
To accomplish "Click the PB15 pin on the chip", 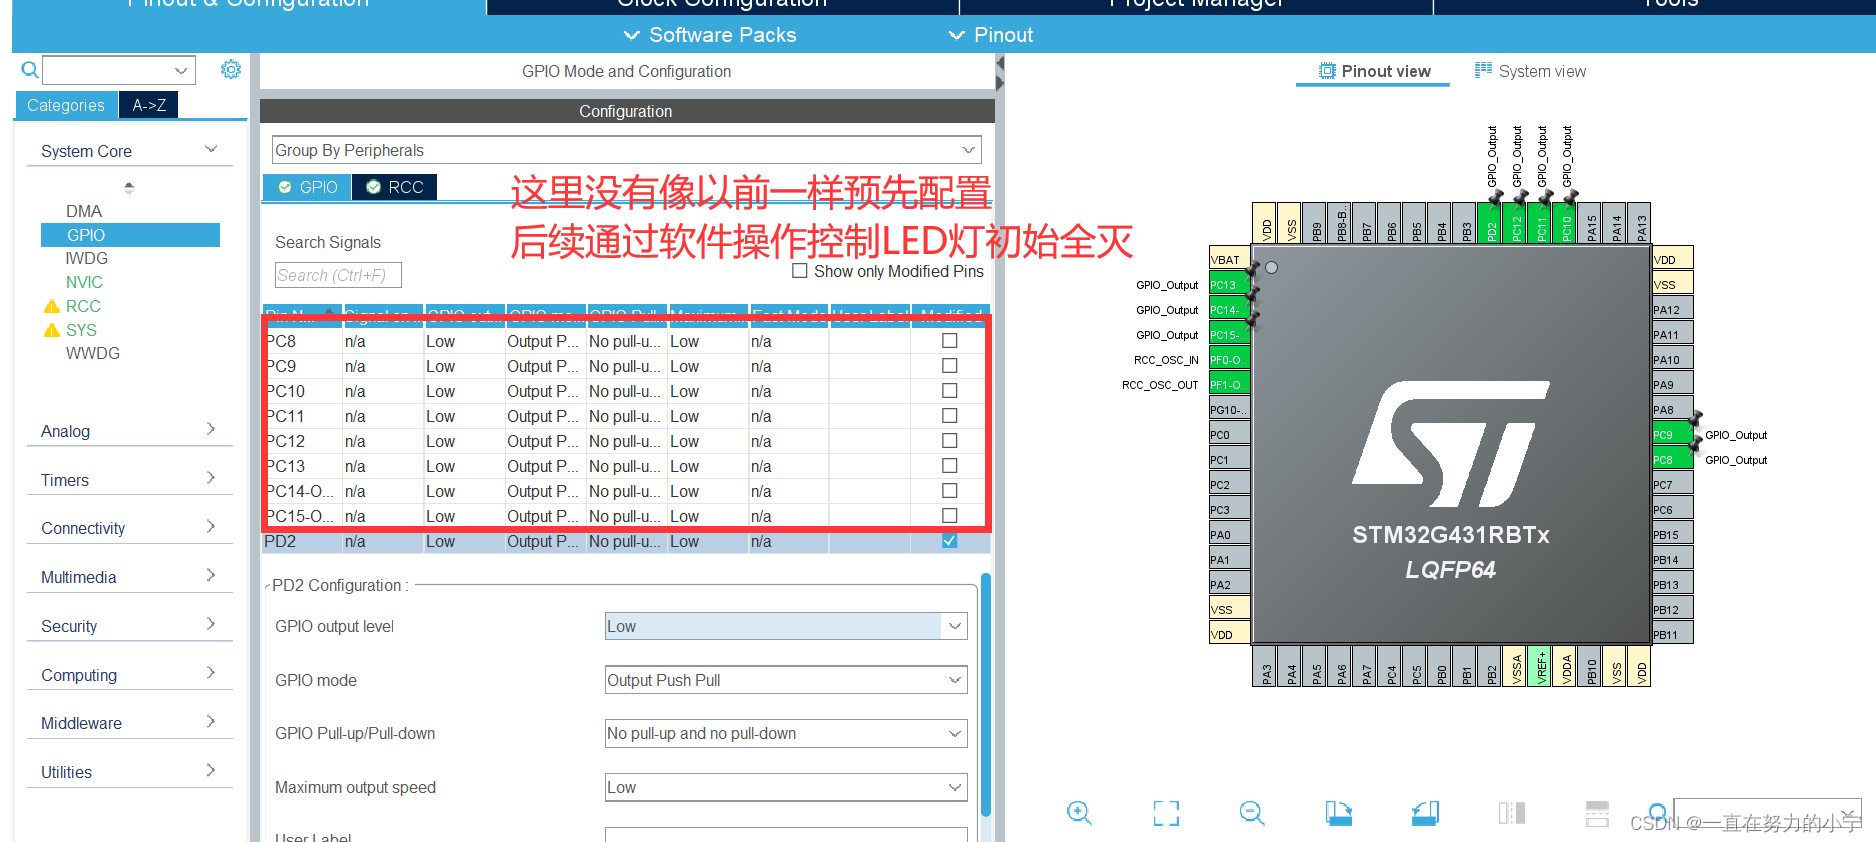I will tap(1672, 535).
